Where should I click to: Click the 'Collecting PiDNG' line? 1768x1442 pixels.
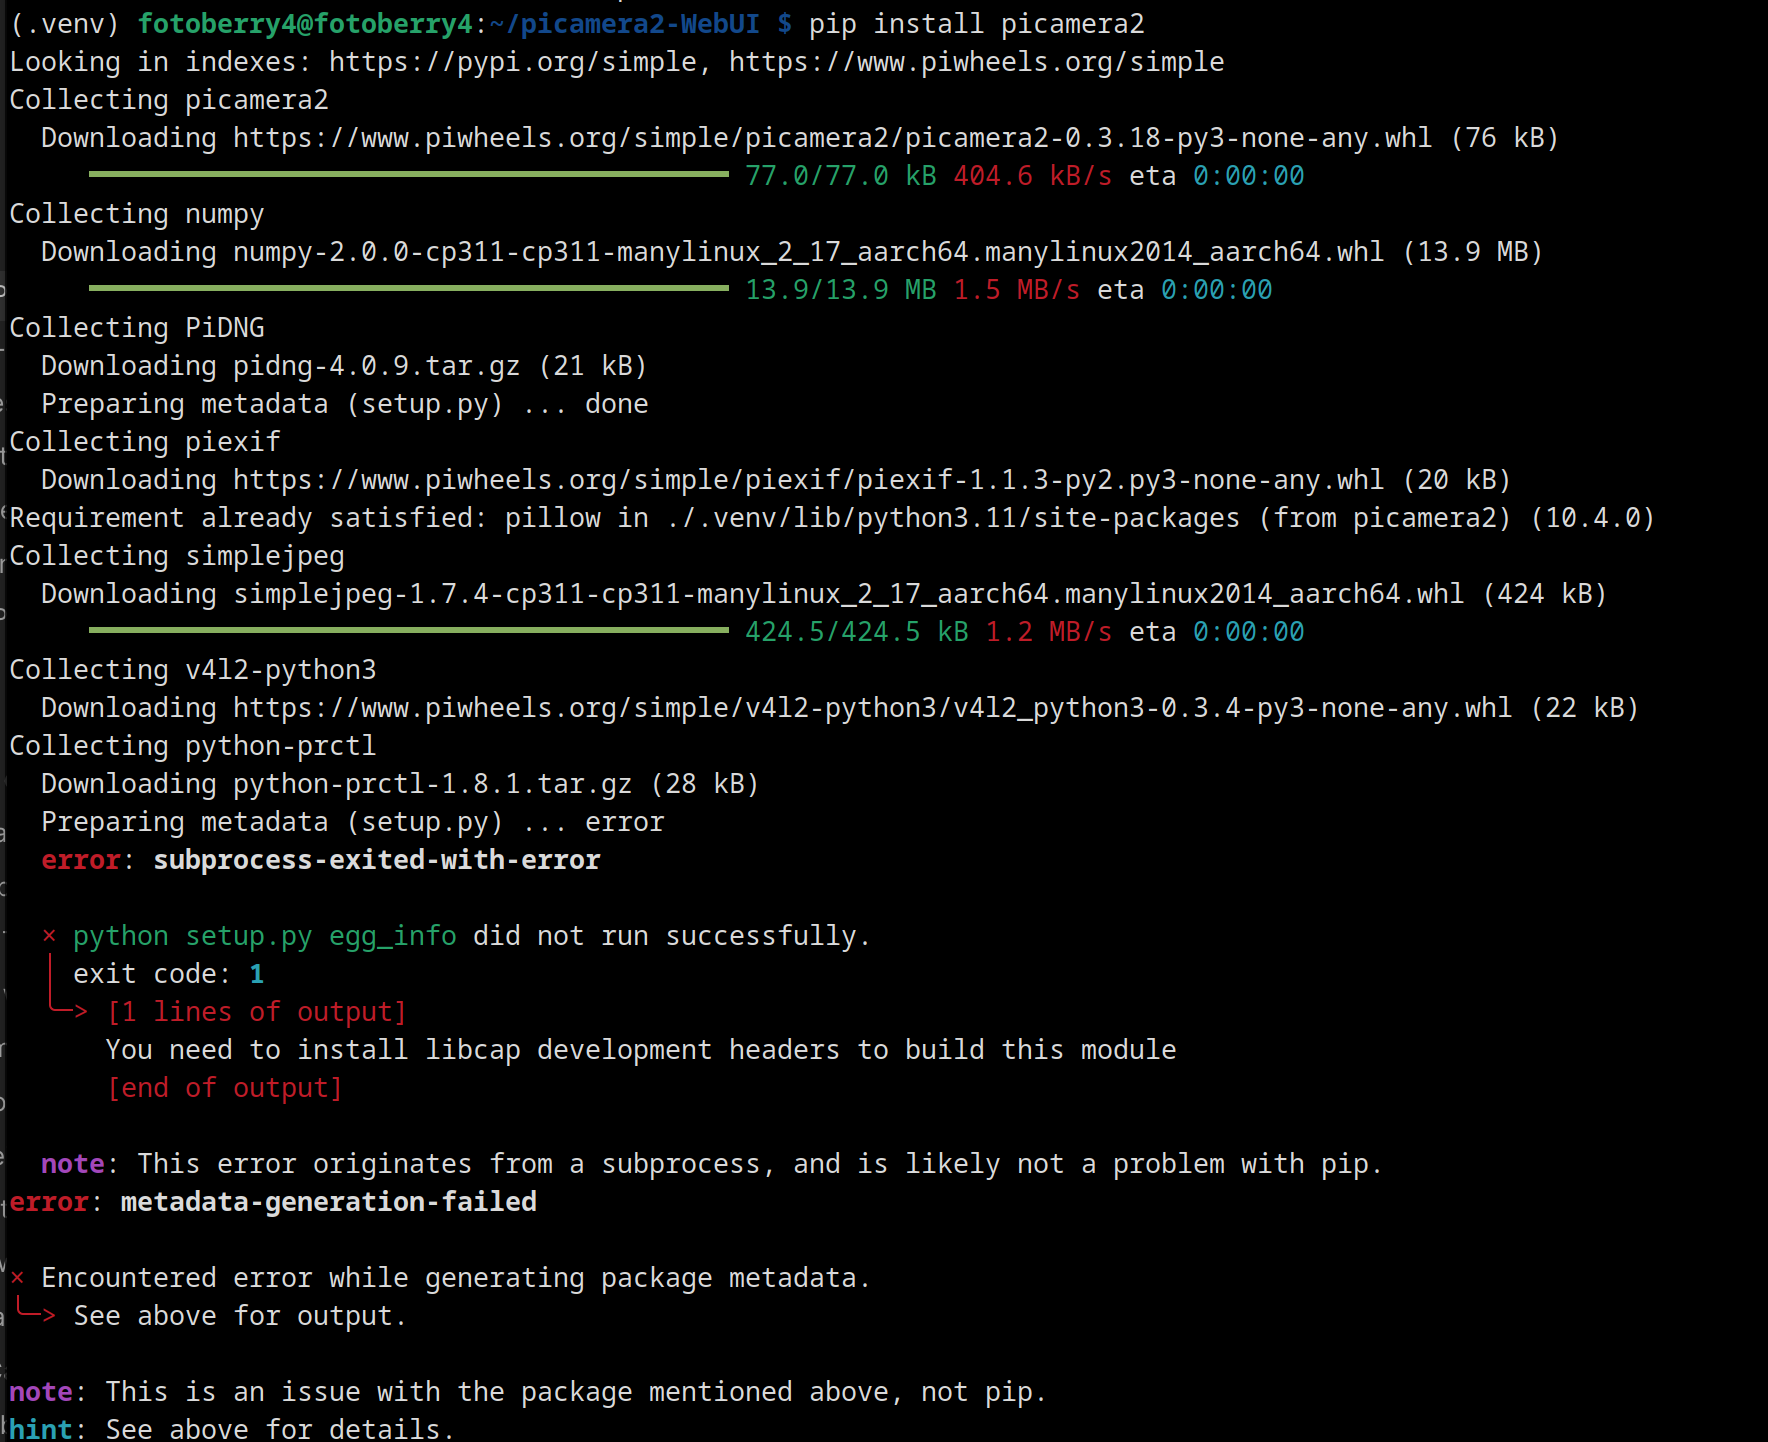pos(137,328)
